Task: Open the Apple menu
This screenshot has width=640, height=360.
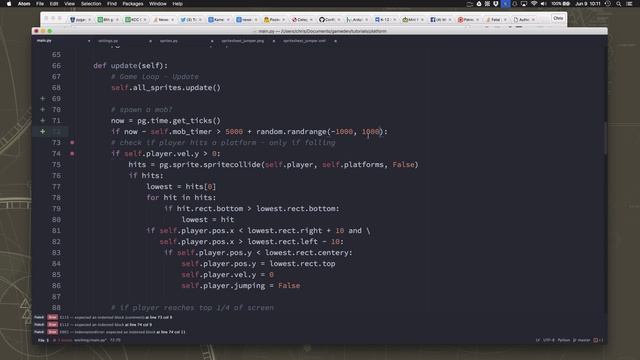Action: click(9, 4)
